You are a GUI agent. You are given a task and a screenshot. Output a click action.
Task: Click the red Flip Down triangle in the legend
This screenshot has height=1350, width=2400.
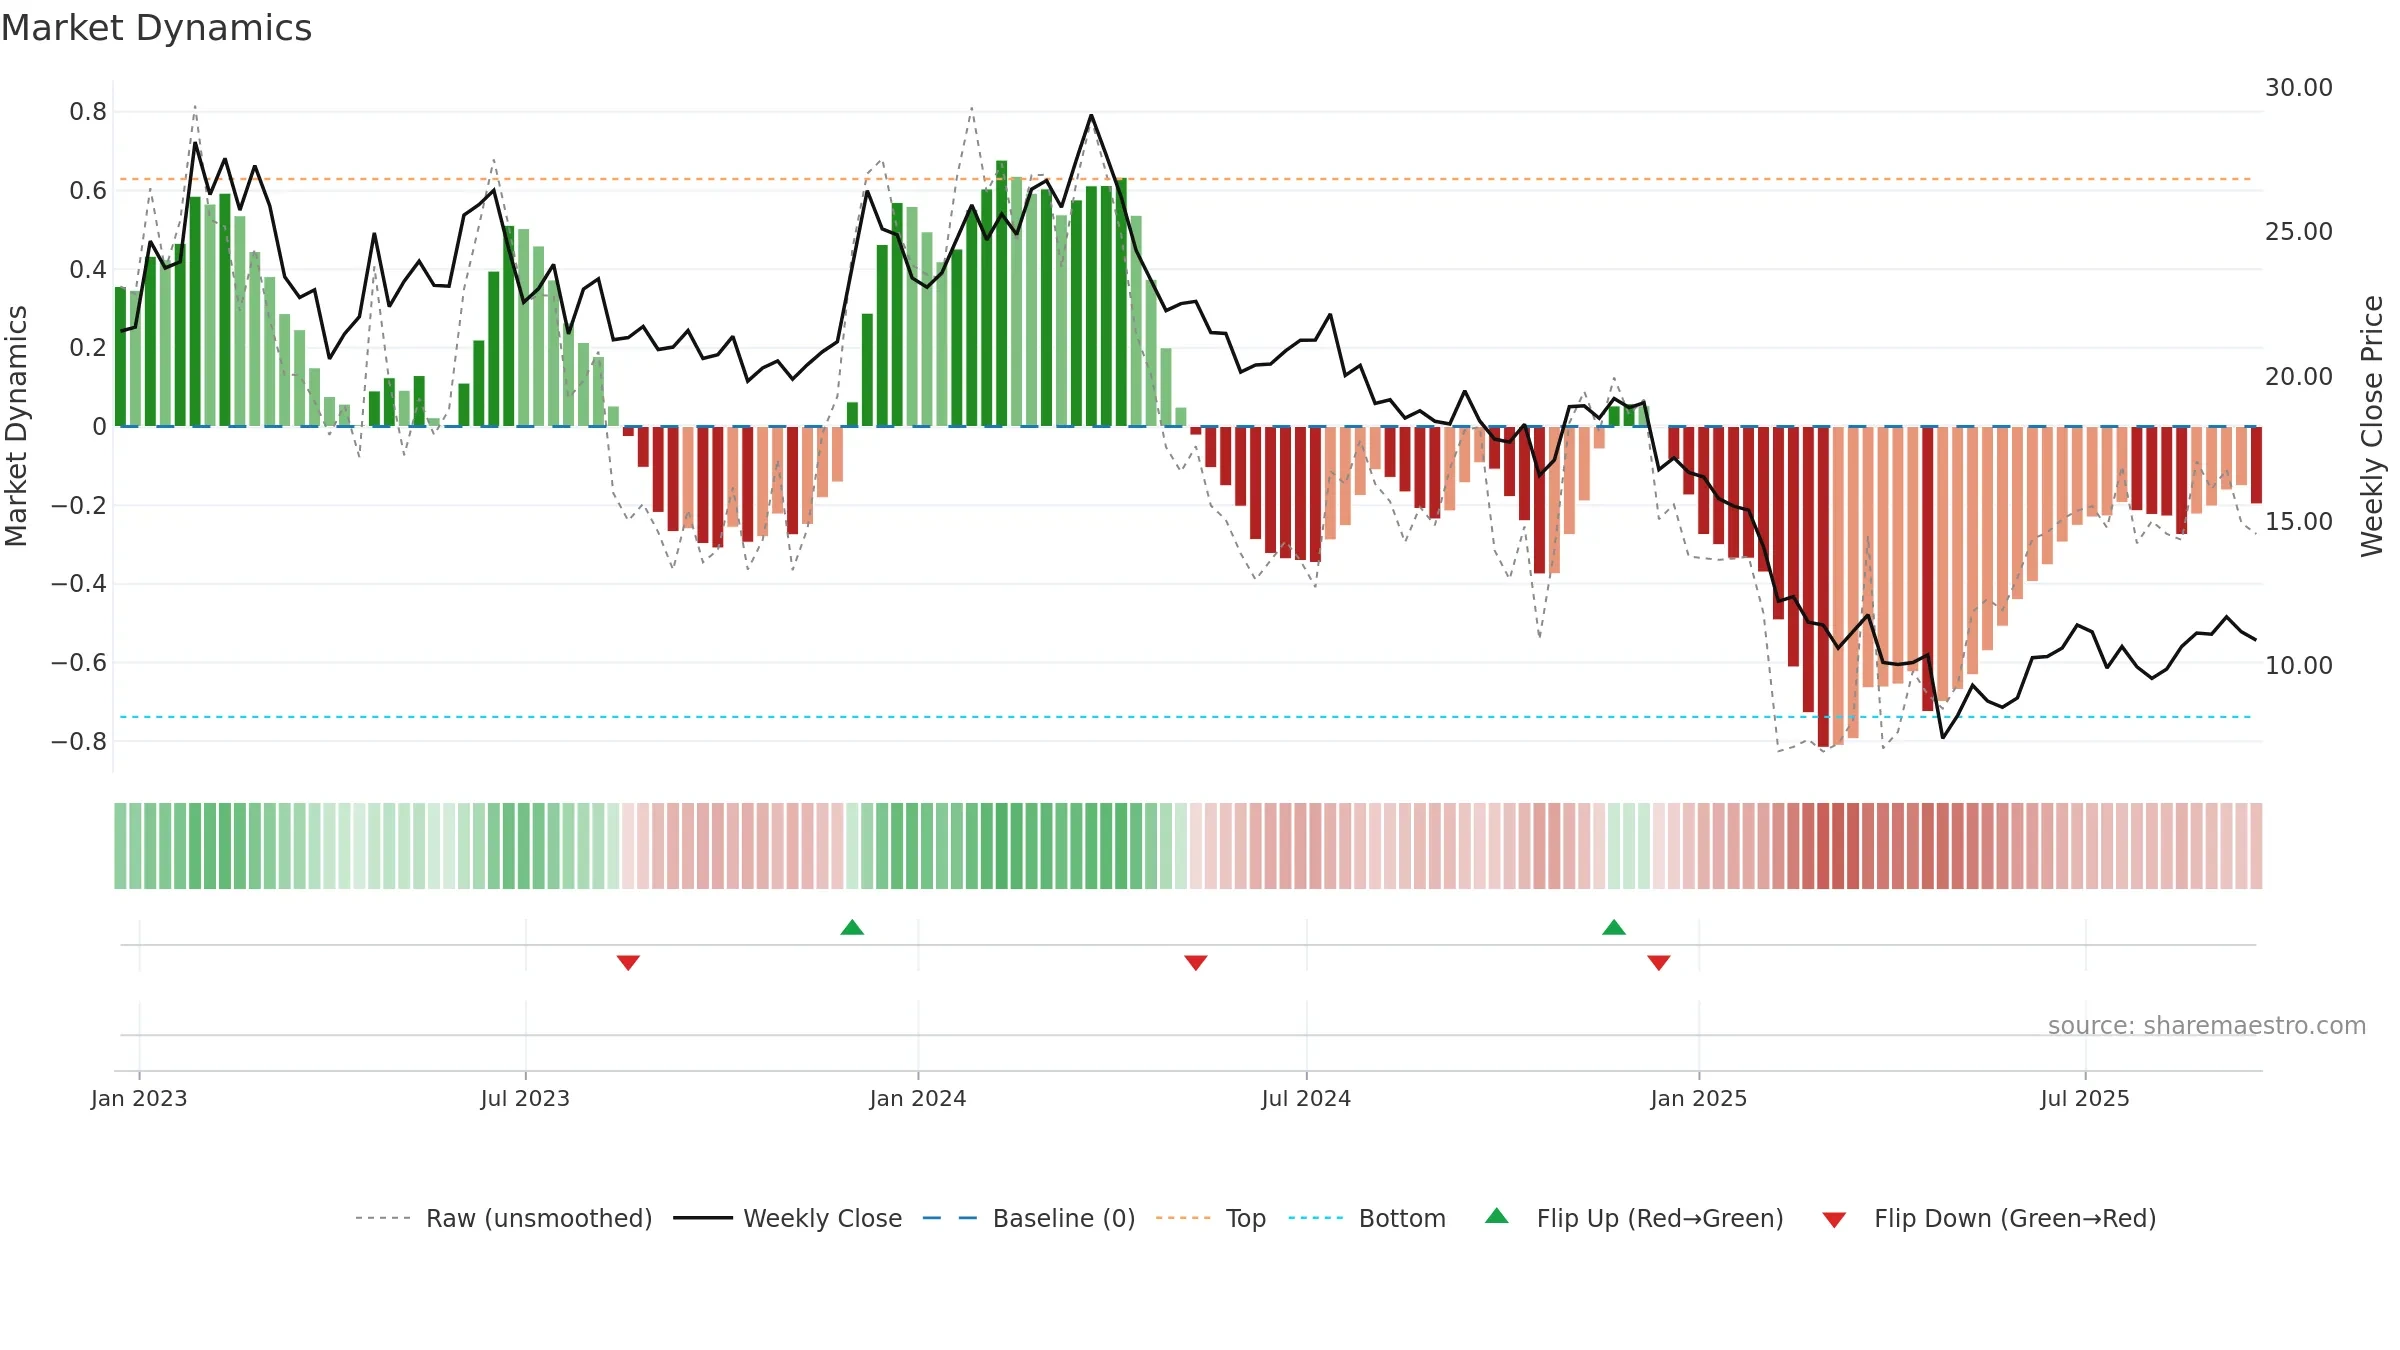tap(1834, 1220)
